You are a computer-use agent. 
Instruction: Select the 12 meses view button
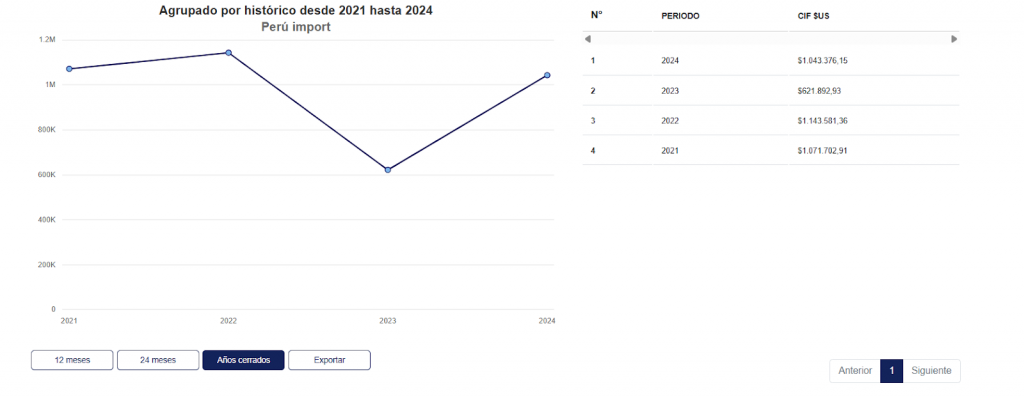72,360
